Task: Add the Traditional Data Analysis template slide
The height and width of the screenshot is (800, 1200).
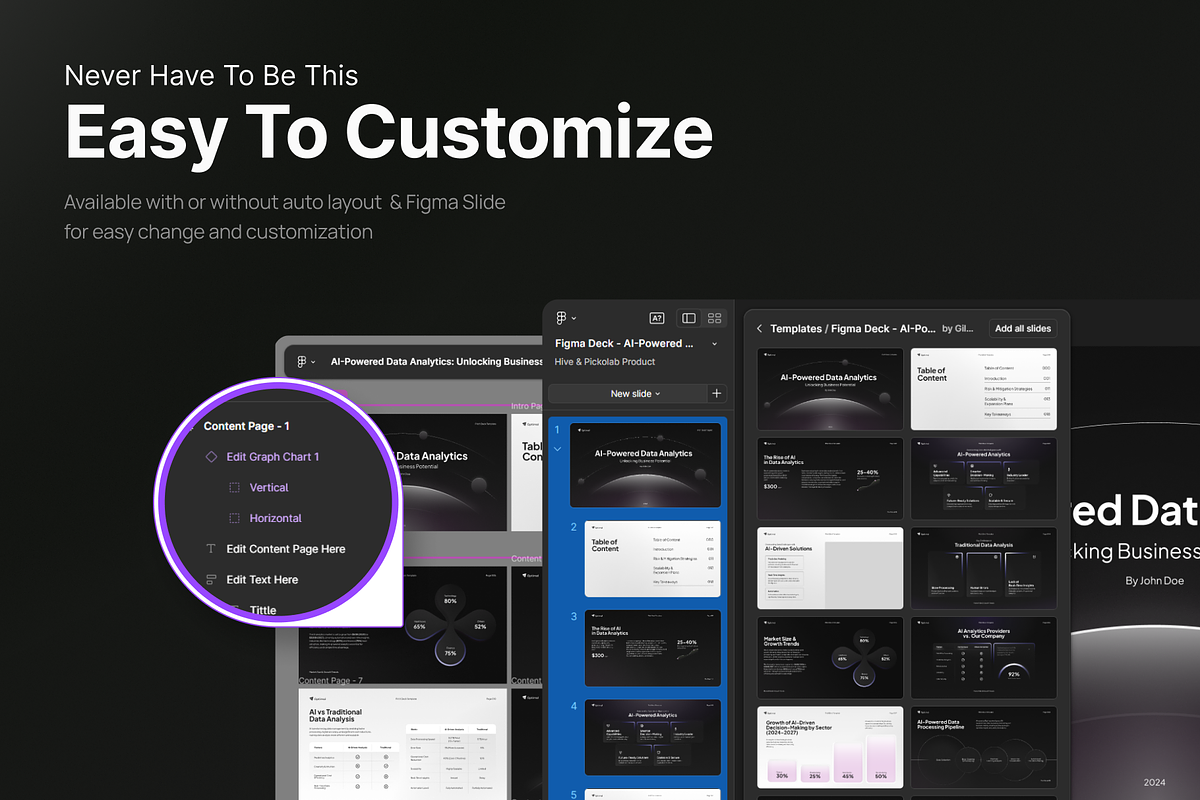Action: (x=984, y=568)
